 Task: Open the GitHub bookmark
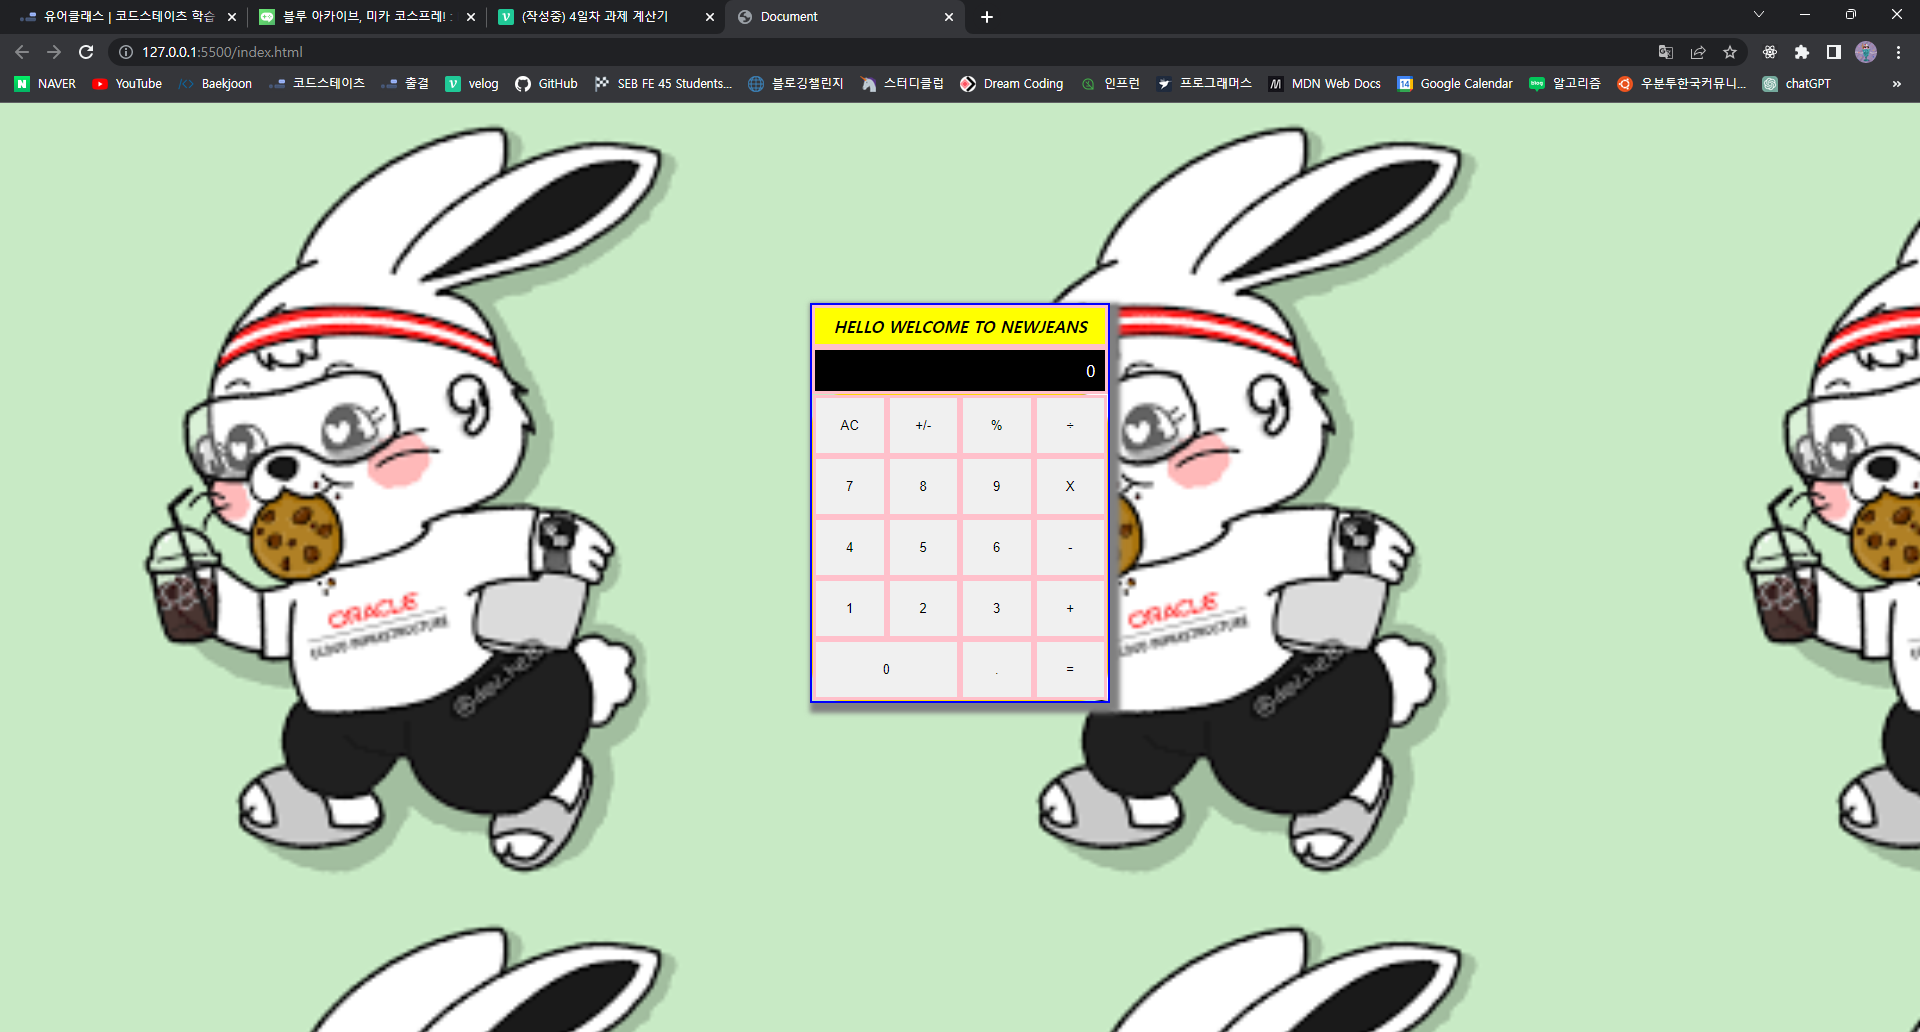coord(546,84)
